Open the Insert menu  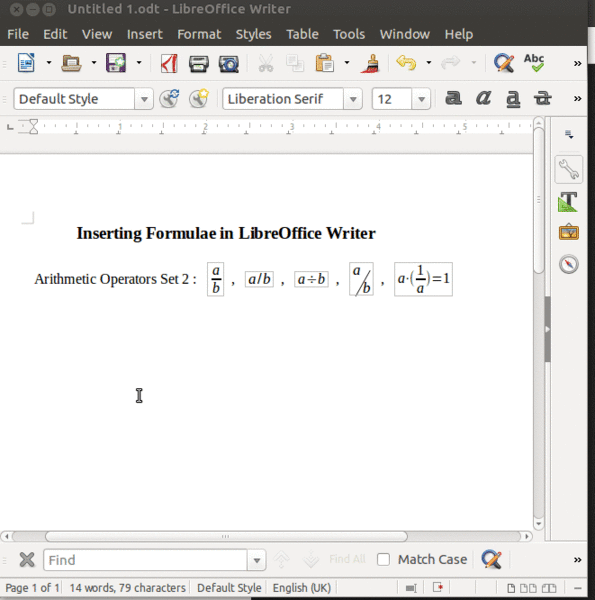pyautogui.click(x=145, y=34)
